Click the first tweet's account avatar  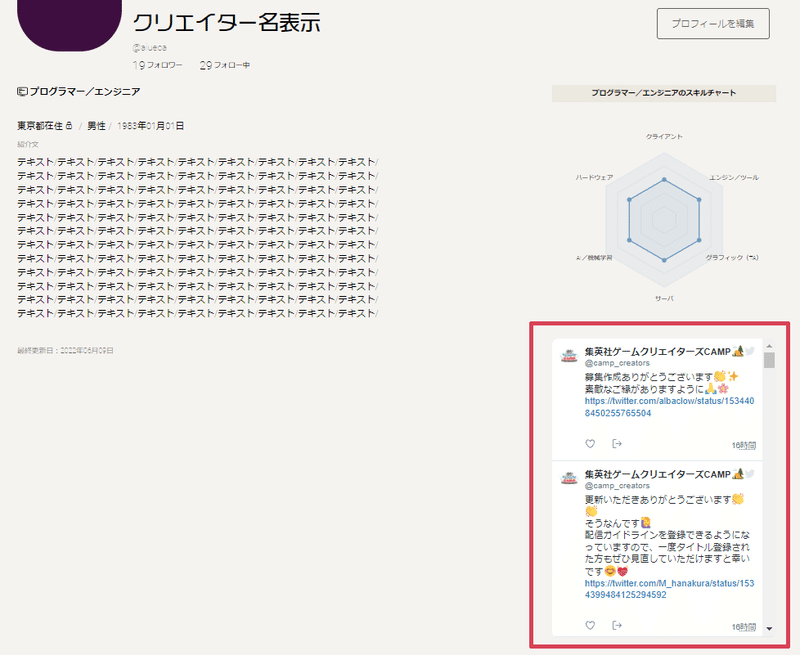pos(569,356)
